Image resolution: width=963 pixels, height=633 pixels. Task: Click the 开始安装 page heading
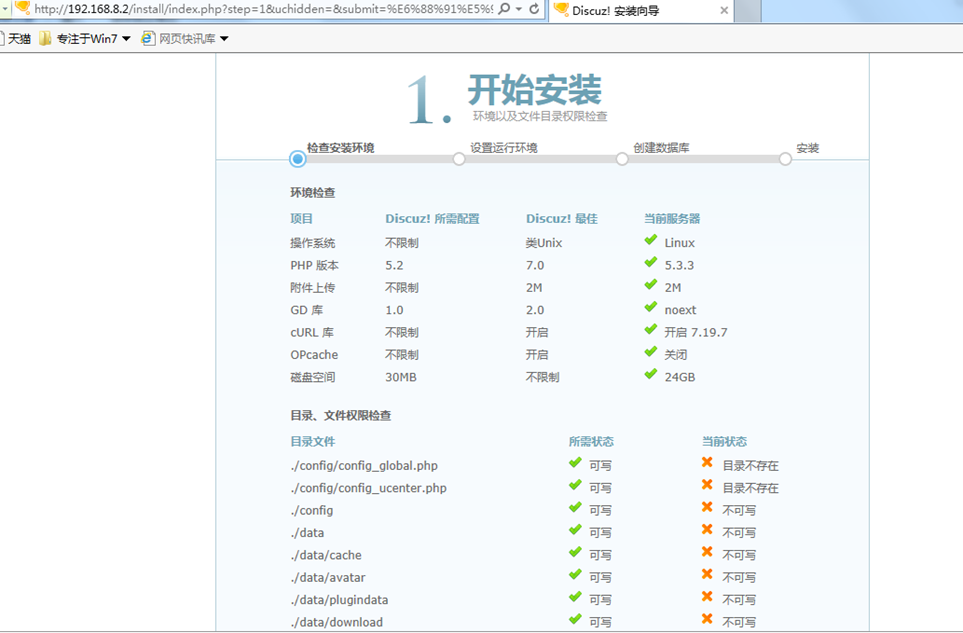[534, 90]
